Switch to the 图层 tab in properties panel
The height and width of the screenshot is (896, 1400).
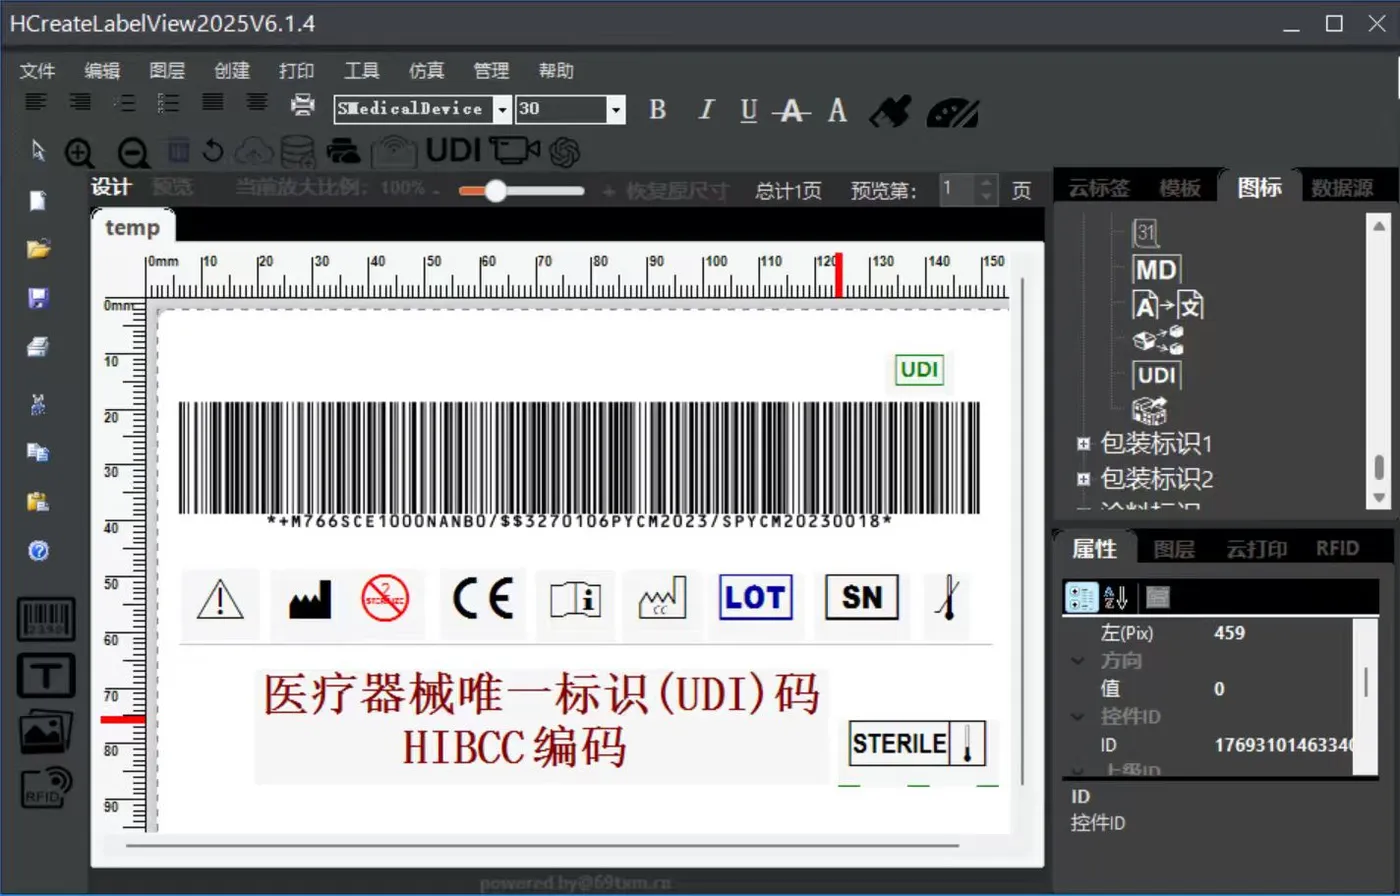tap(1174, 548)
